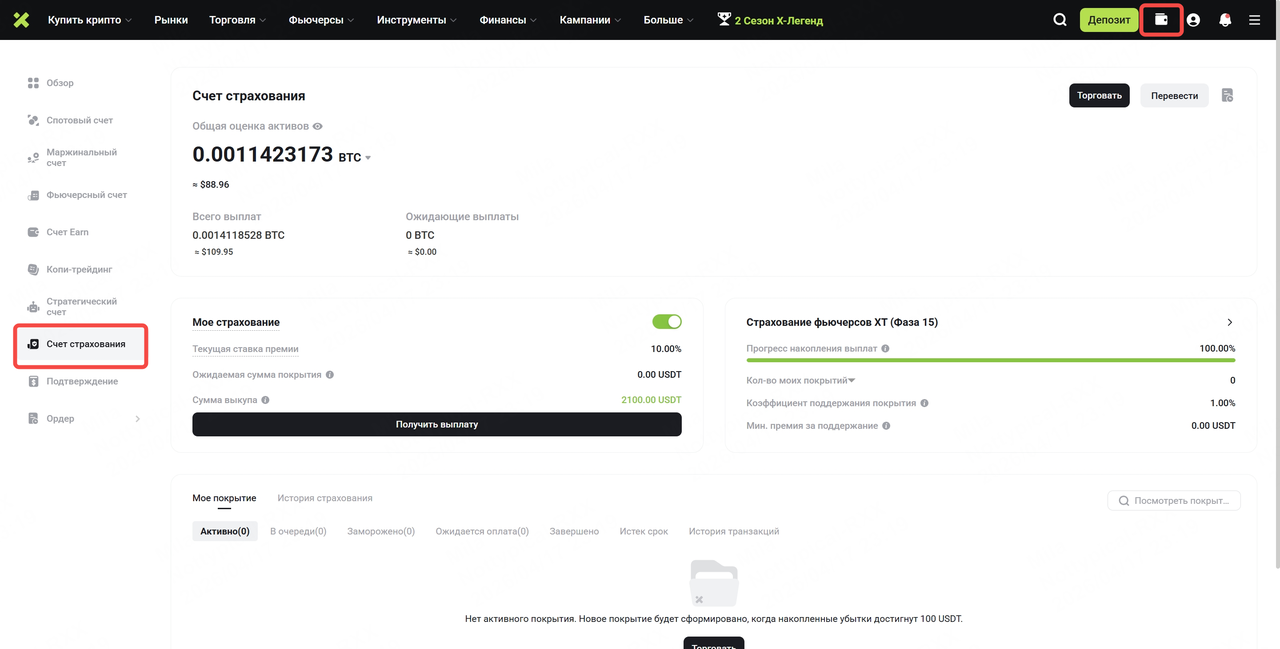Open Маржинальный счет in the sidebar
Viewport: 1280px width, 649px height.
(x=80, y=157)
